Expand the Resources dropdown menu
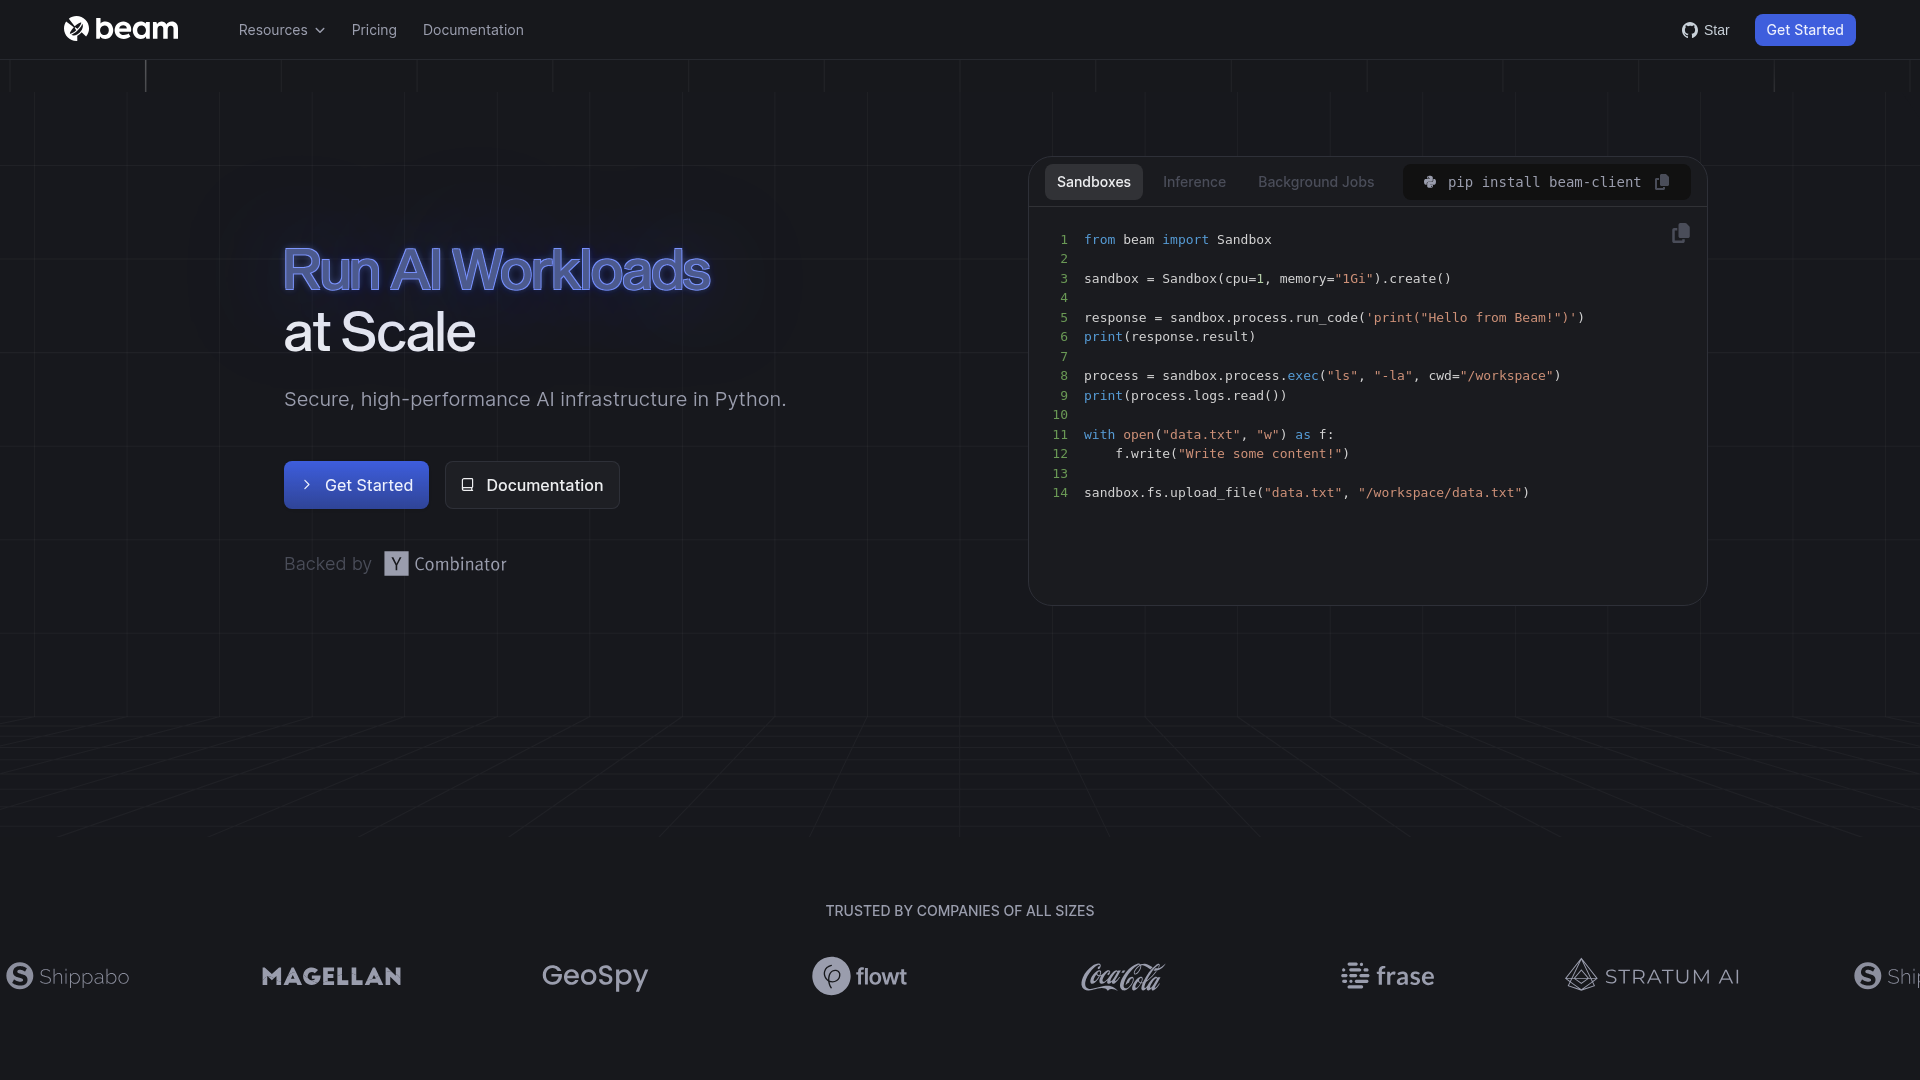Image resolution: width=1920 pixels, height=1080 pixels. pos(281,30)
